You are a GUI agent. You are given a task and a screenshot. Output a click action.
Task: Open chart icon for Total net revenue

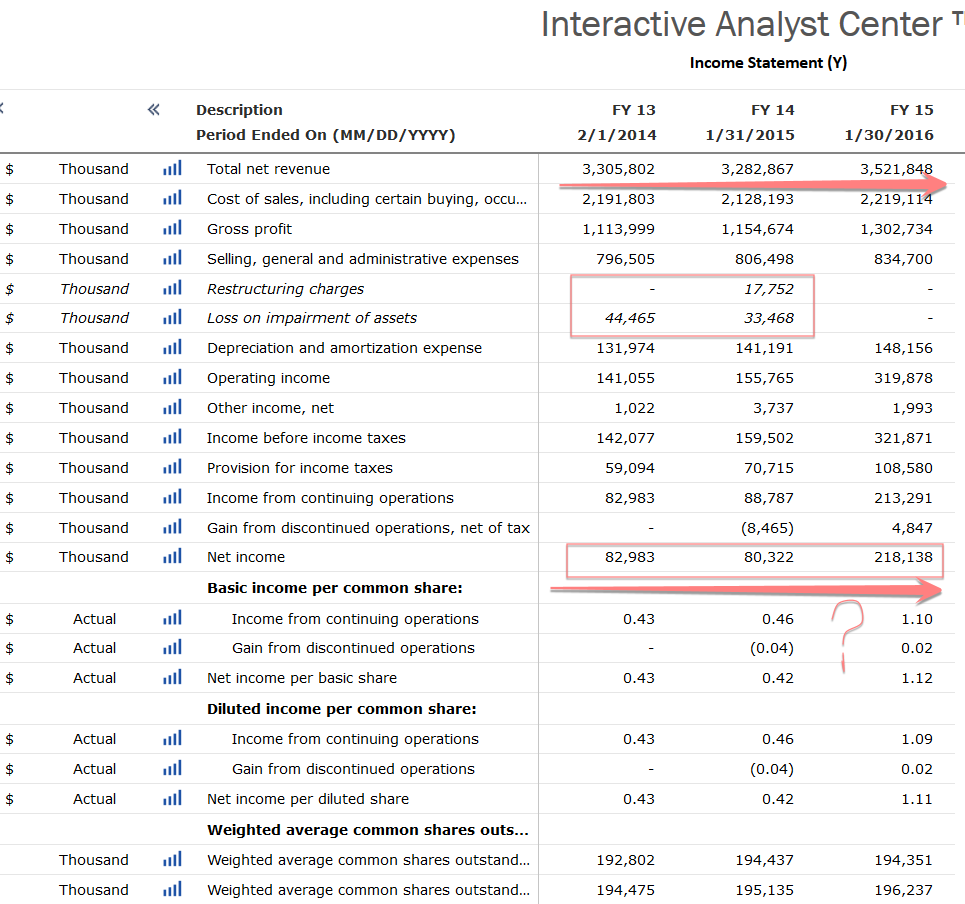click(172, 169)
